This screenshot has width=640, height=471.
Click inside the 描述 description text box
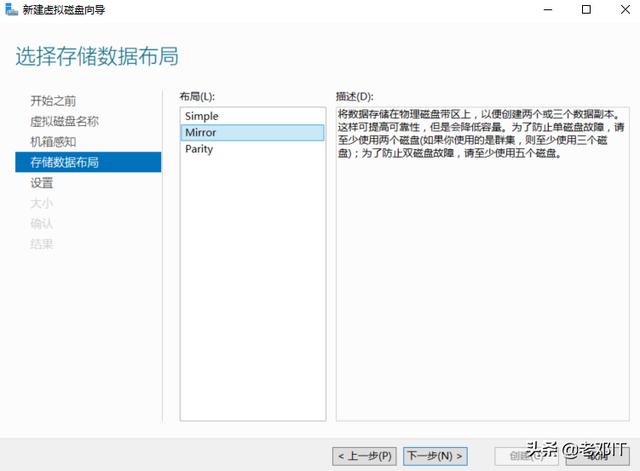coord(482,264)
